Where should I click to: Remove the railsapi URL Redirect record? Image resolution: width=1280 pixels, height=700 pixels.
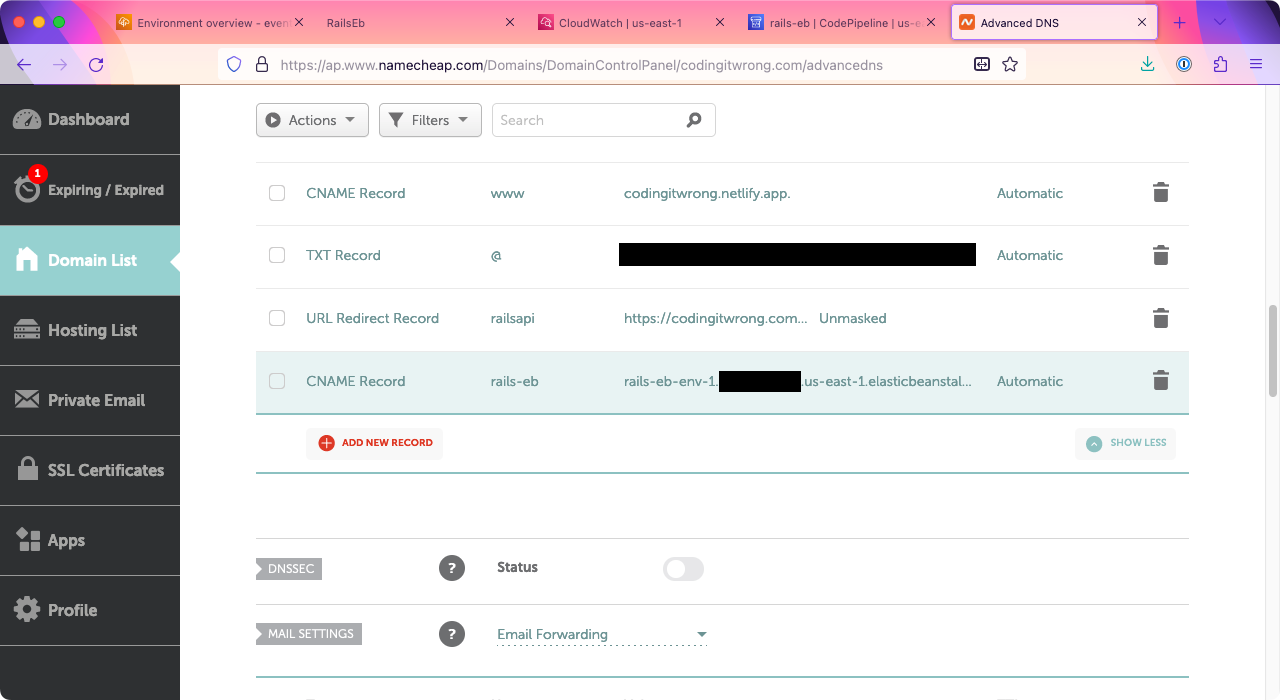point(1160,318)
